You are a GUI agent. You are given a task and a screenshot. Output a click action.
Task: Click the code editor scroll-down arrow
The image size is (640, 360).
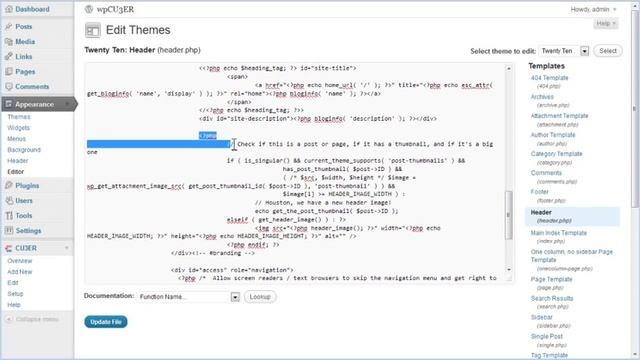(509, 270)
